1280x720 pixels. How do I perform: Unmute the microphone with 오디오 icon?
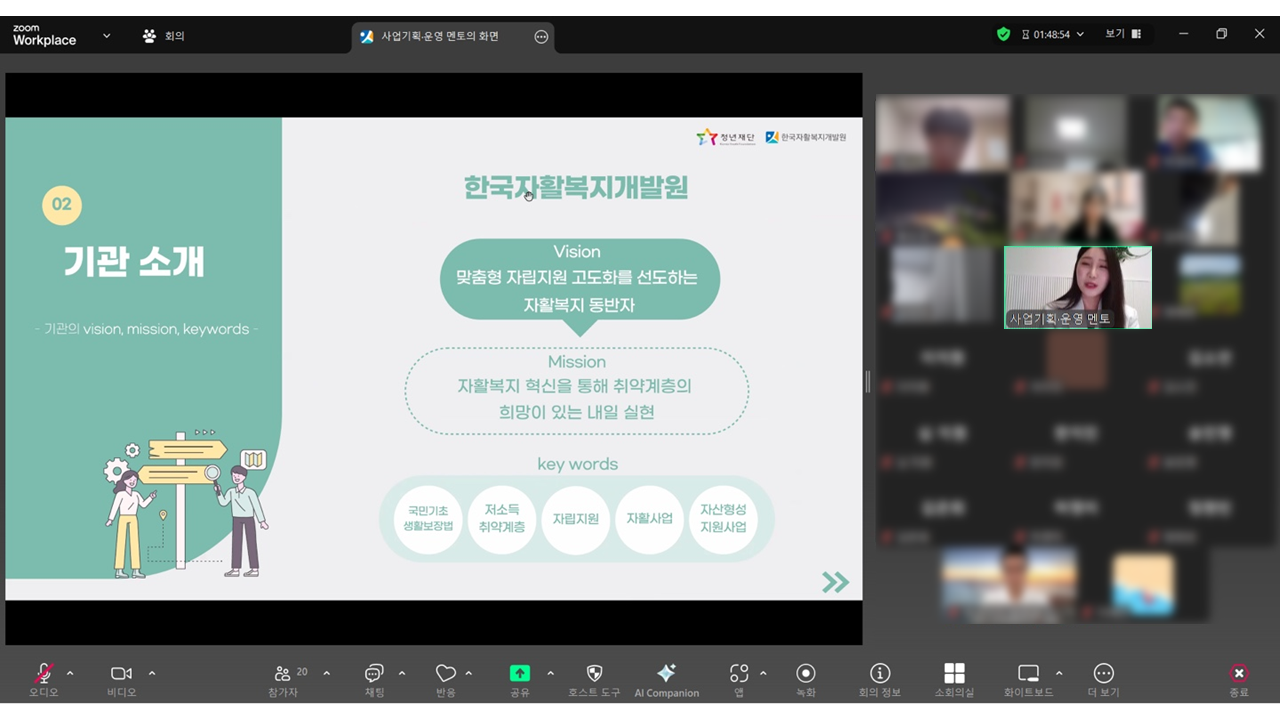coord(43,674)
